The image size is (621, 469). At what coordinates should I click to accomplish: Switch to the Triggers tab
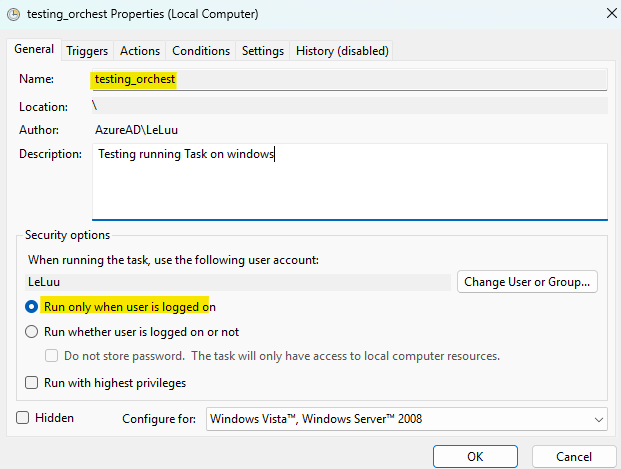click(87, 51)
